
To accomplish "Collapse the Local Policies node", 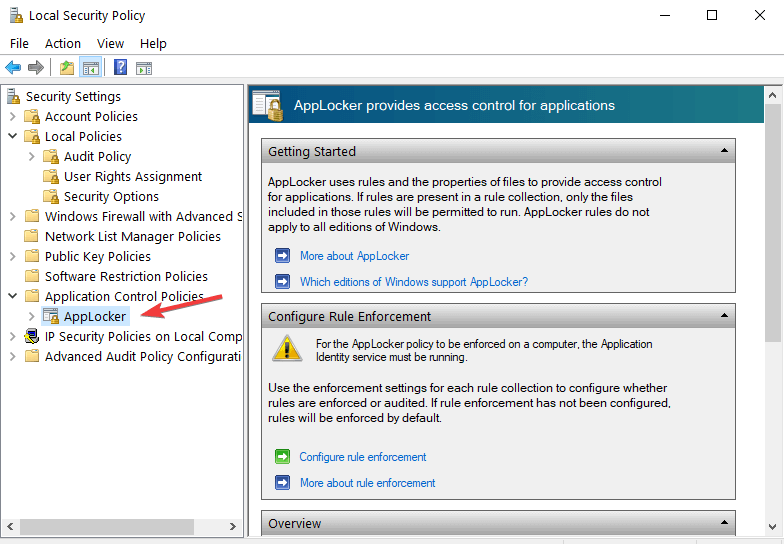I will [x=13, y=136].
